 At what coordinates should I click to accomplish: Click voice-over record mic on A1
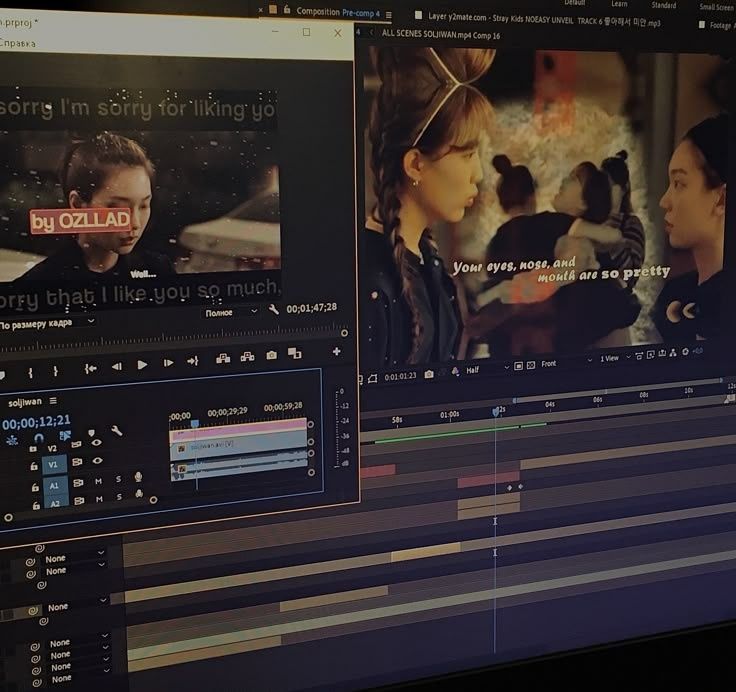[x=138, y=477]
